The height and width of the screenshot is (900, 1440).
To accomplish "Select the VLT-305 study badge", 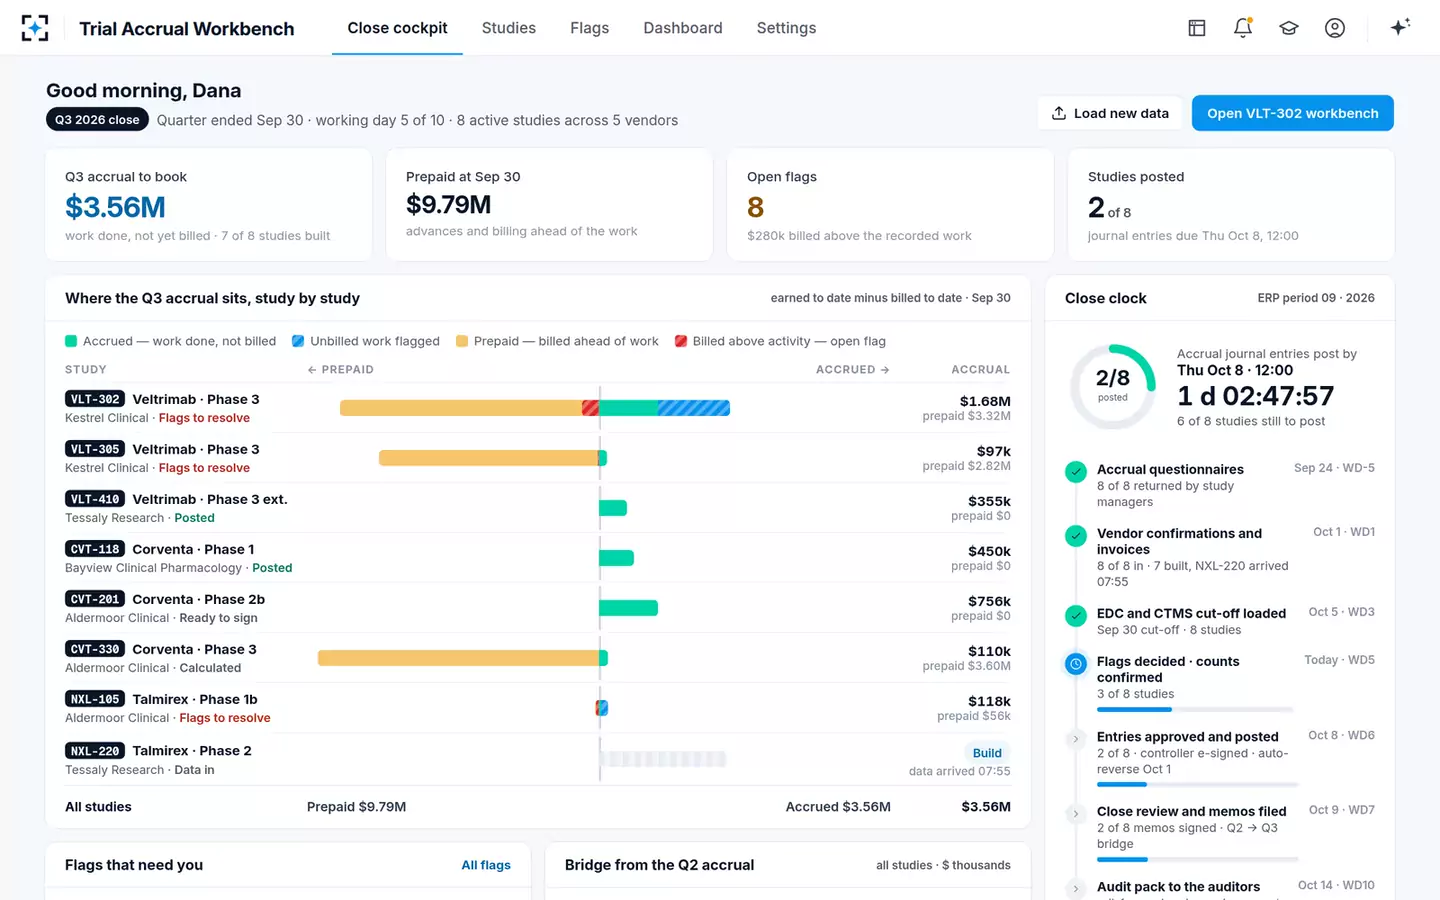I will (95, 449).
